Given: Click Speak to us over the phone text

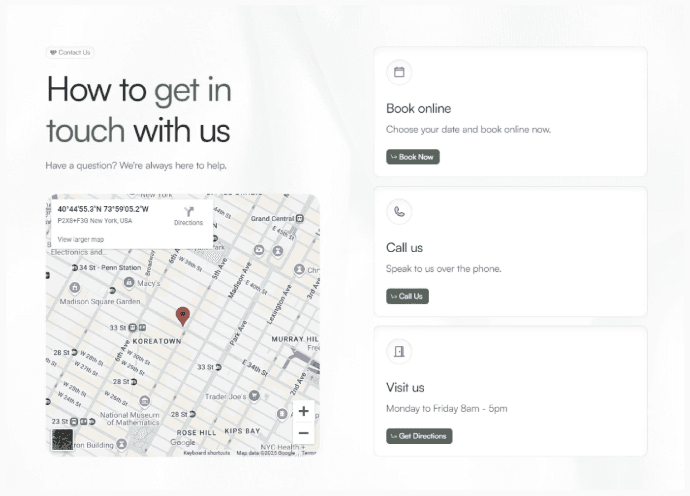Looking at the screenshot, I should pos(444,269).
